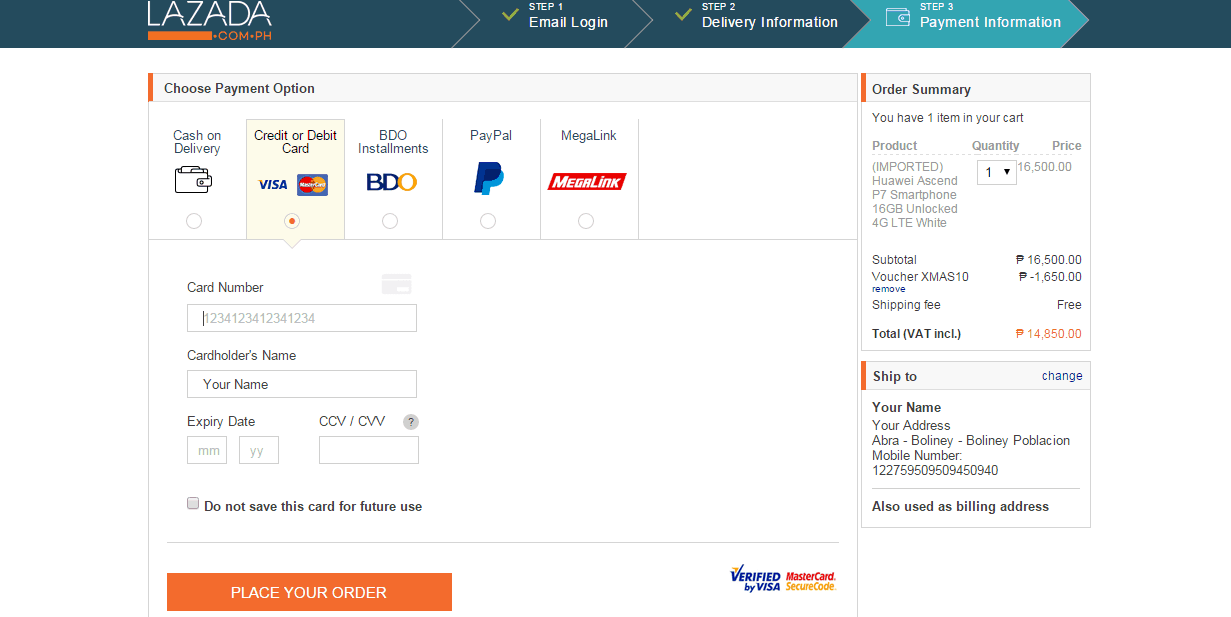
Task: Click the Visa MasterCard card logos
Action: coord(293,184)
